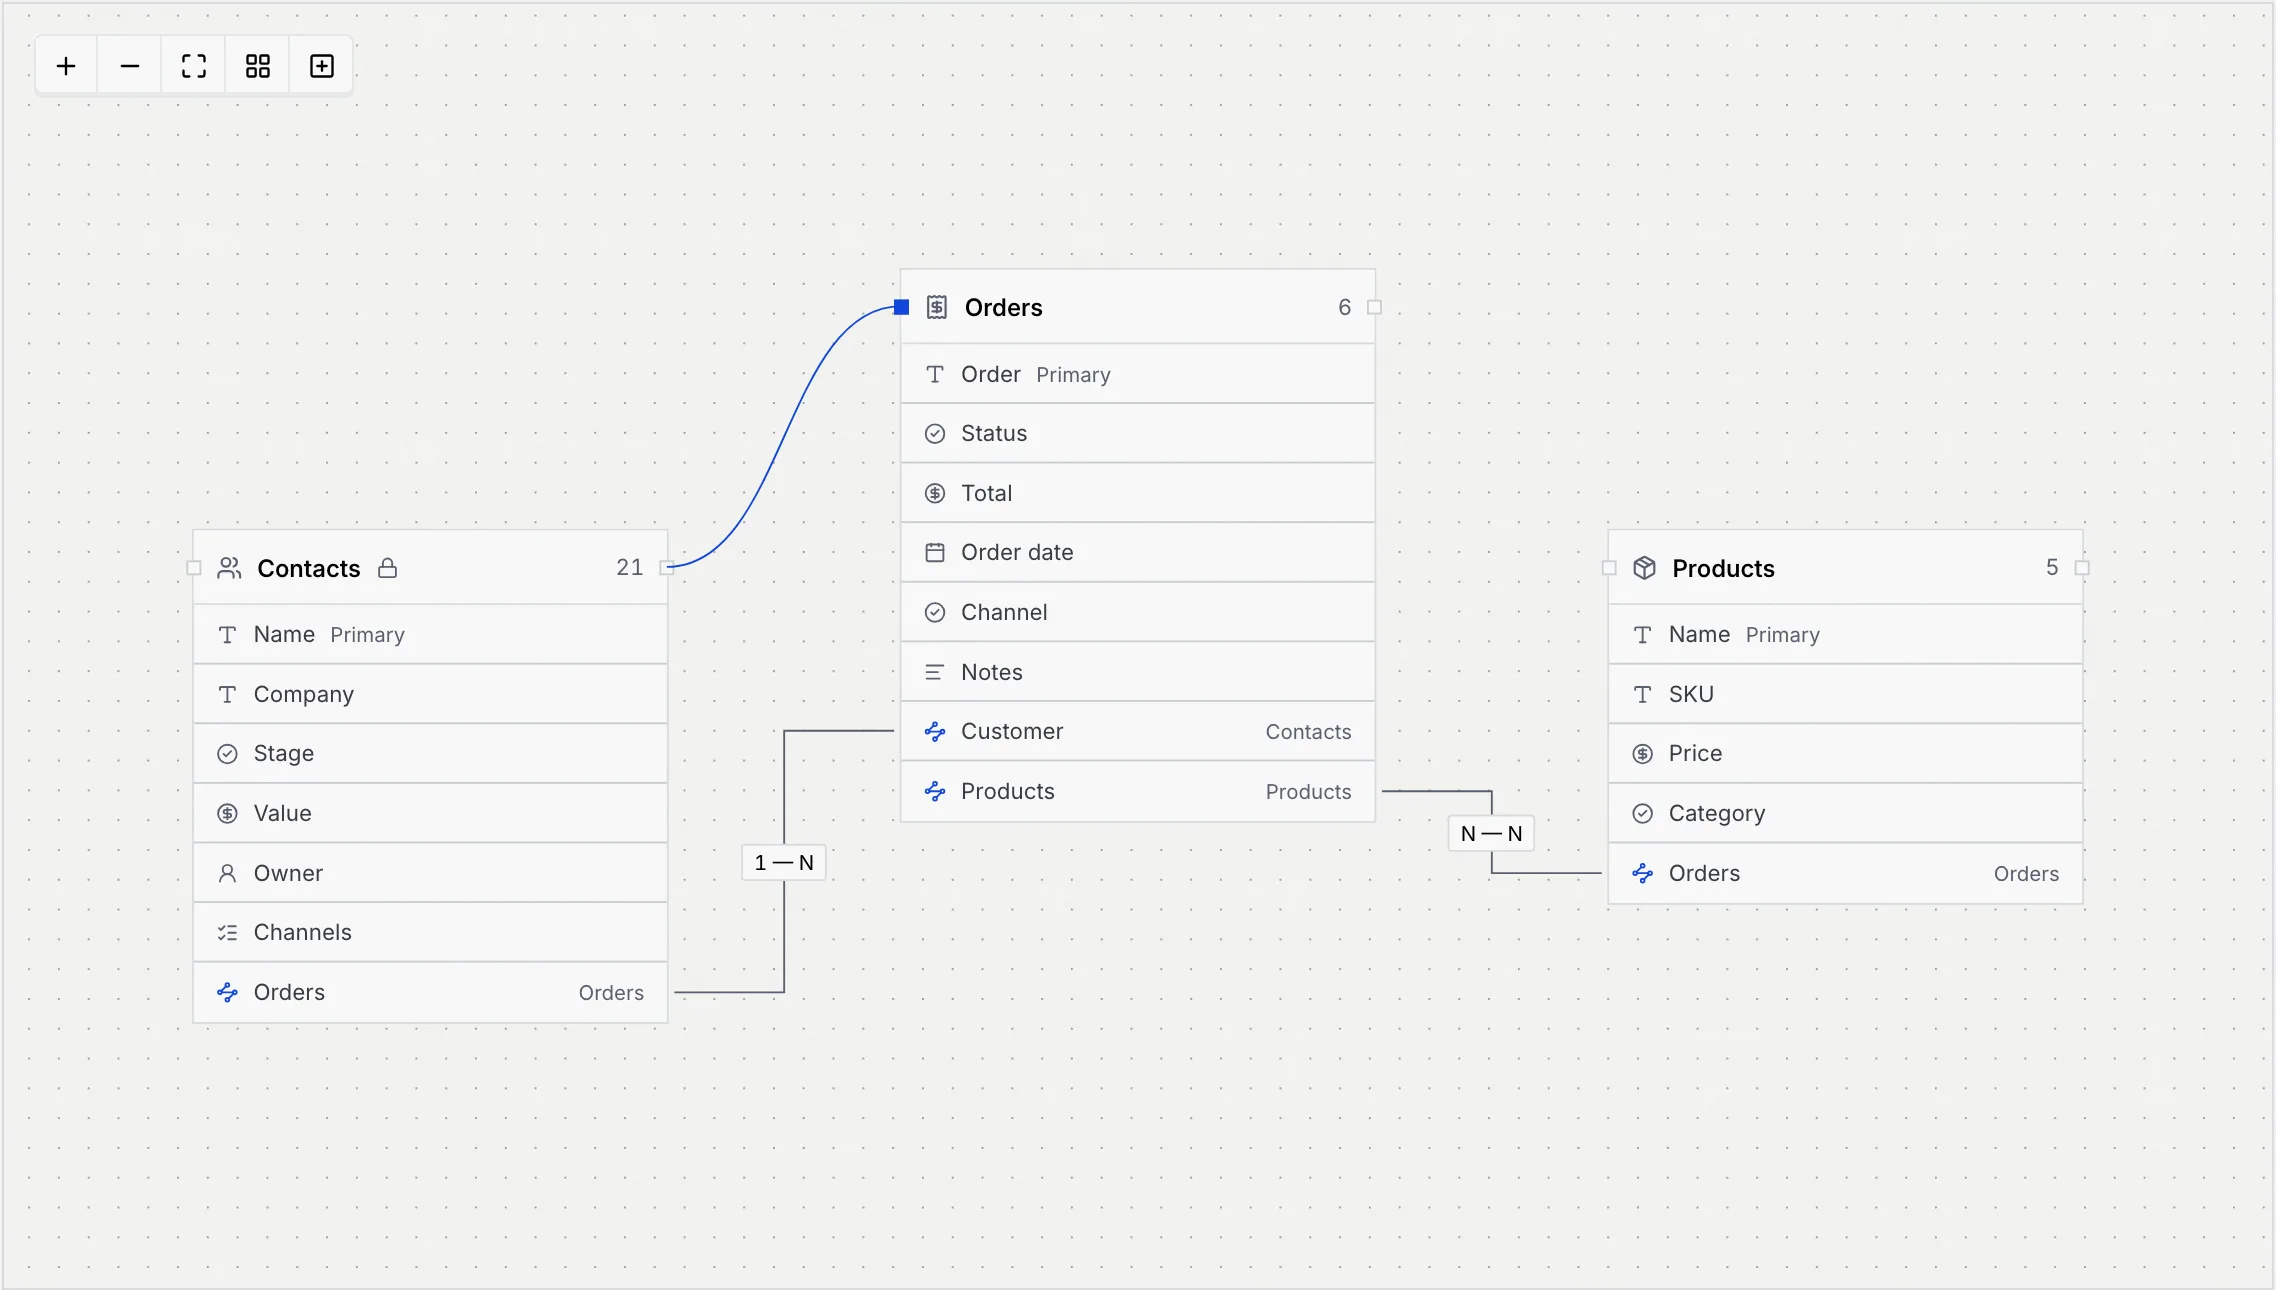Click record count 6 on Orders
2276x1290 pixels.
(1344, 307)
